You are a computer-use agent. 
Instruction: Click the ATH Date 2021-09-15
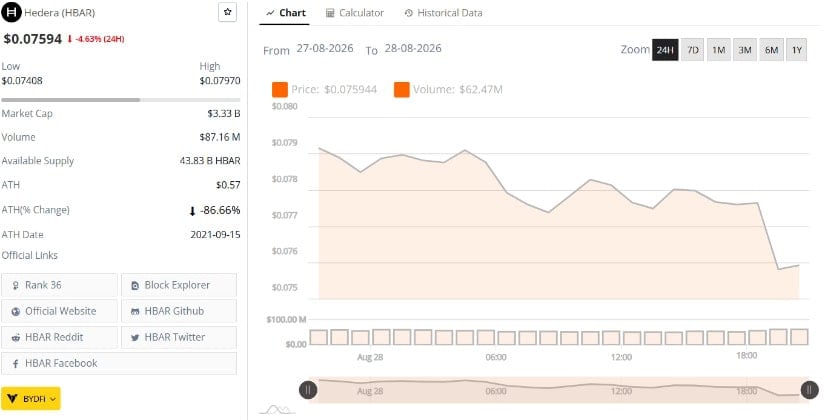click(x=215, y=235)
